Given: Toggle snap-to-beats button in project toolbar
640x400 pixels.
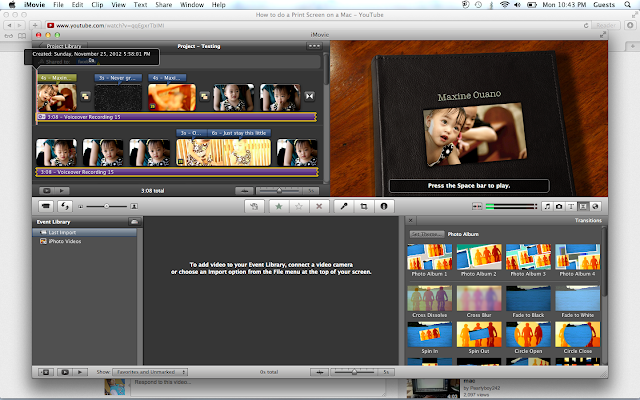Looking at the screenshot, I should click(244, 191).
